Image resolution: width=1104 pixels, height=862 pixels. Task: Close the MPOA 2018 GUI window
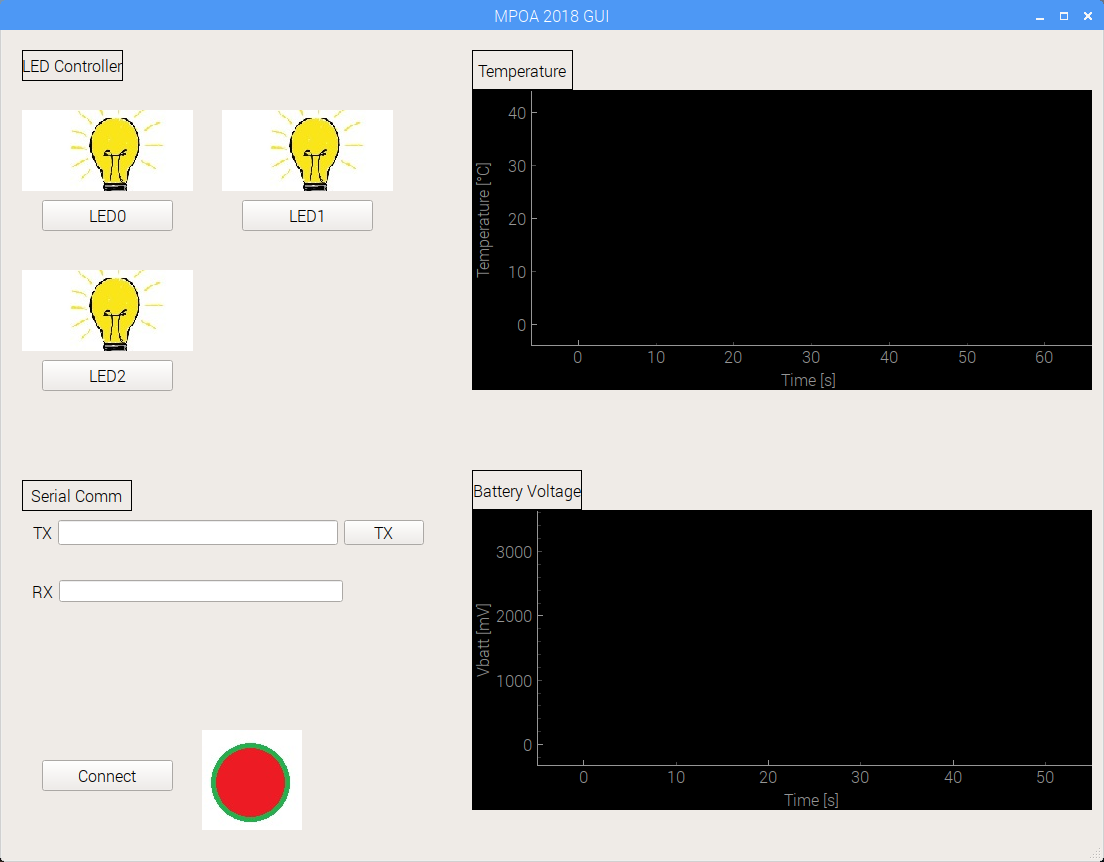click(1088, 16)
